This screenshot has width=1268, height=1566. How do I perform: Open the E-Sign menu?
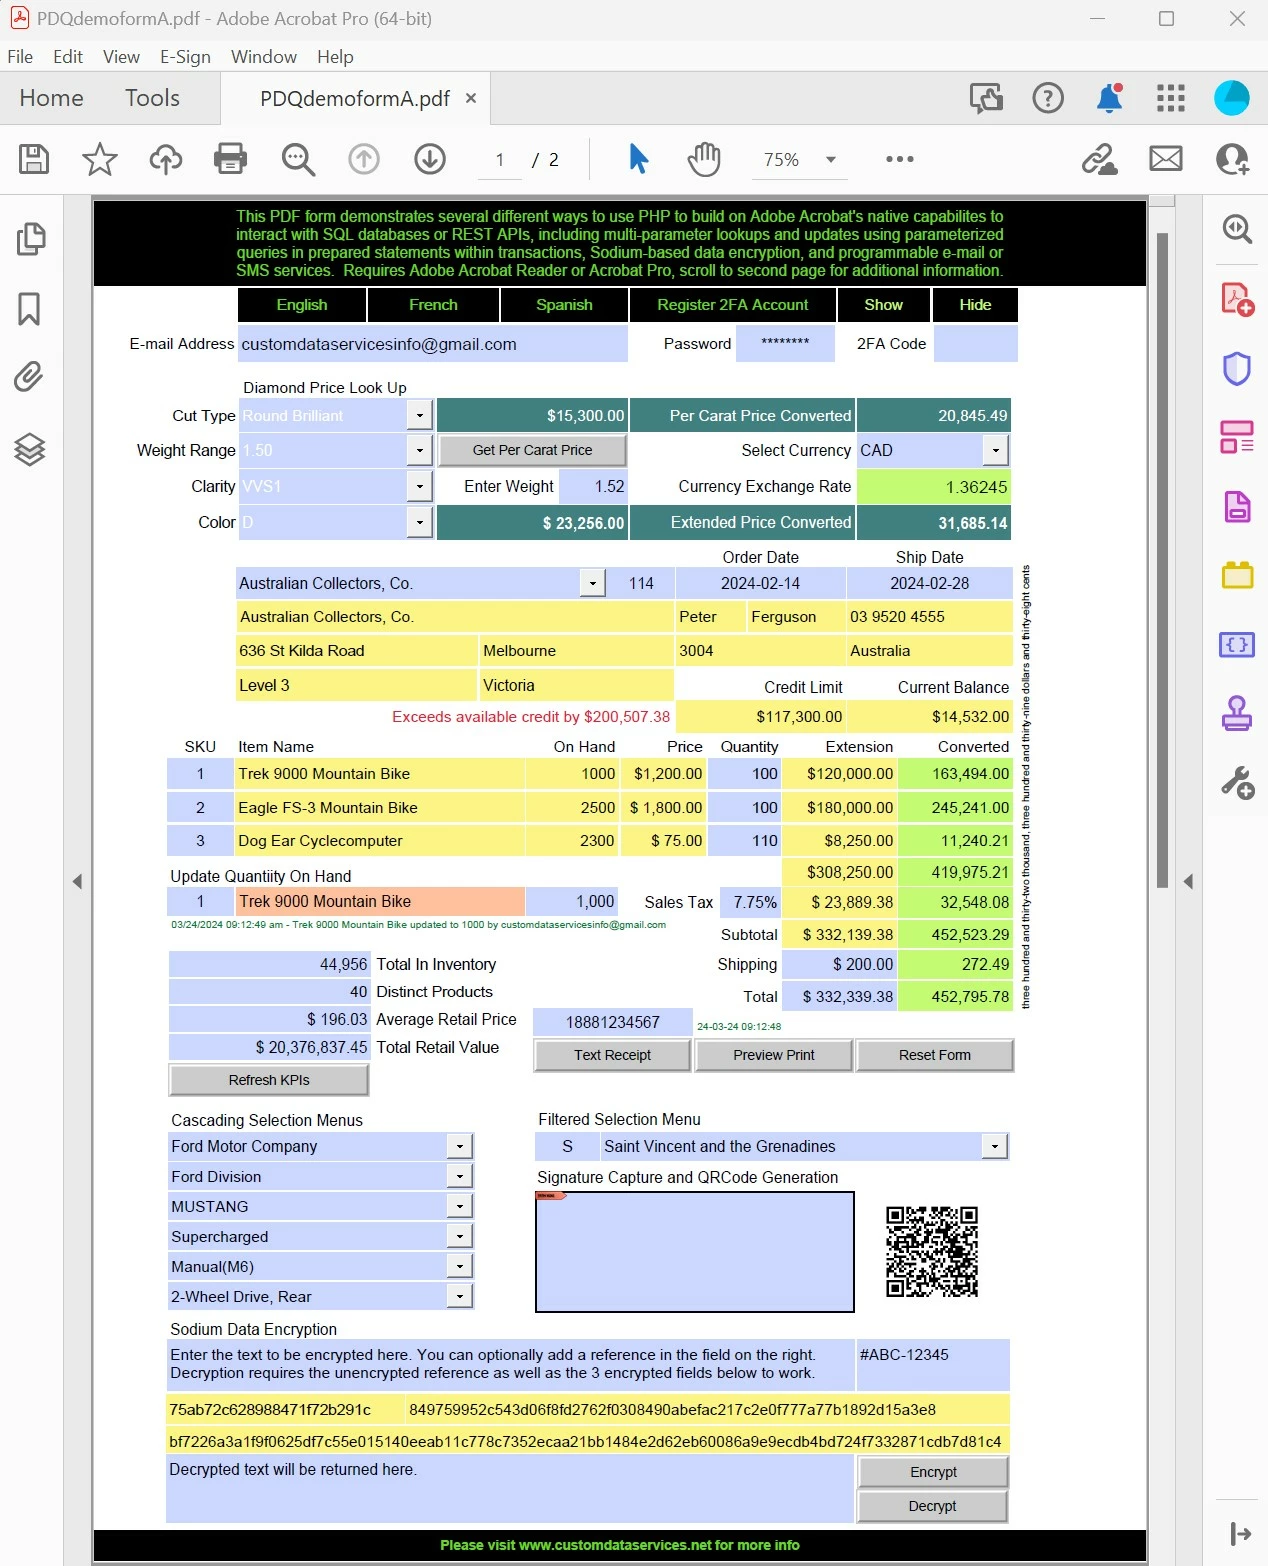point(185,57)
